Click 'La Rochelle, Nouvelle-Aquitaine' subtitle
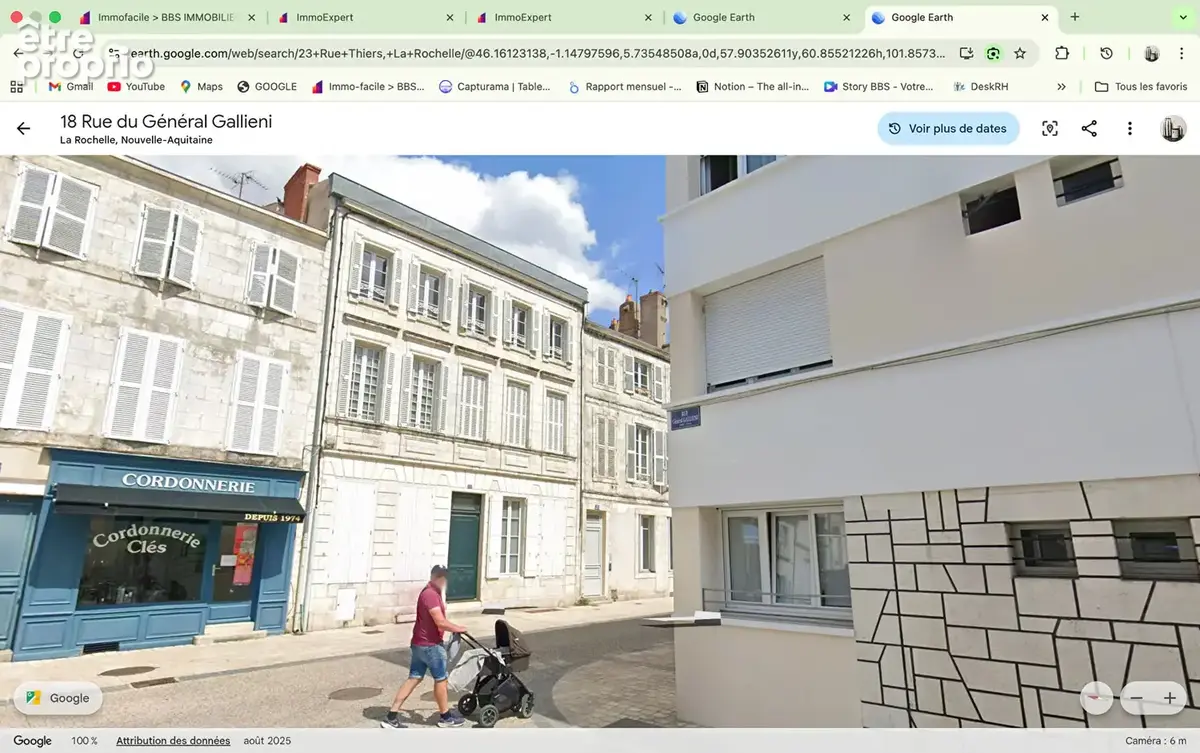 point(136,140)
